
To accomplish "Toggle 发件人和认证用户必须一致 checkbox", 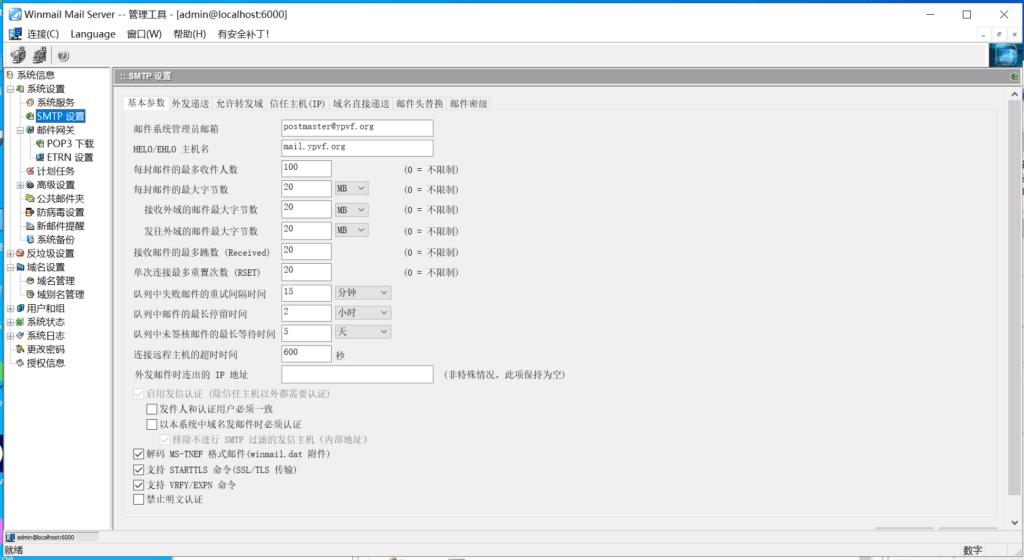I will pos(152,409).
